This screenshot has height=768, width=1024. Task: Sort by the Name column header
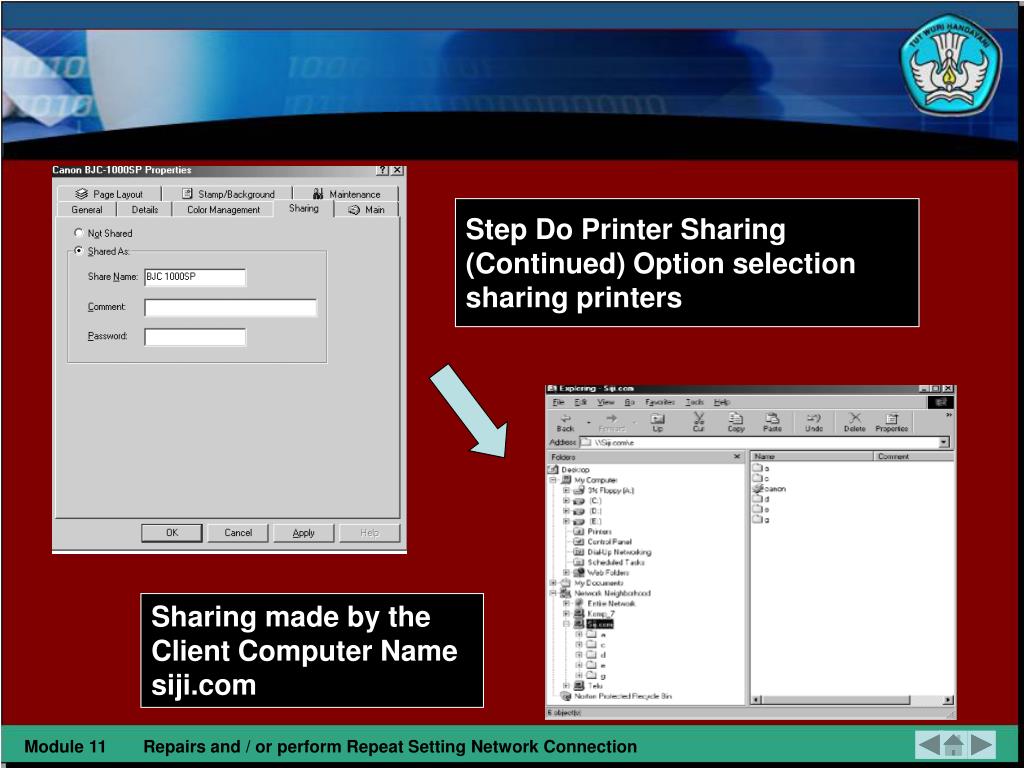click(812, 456)
